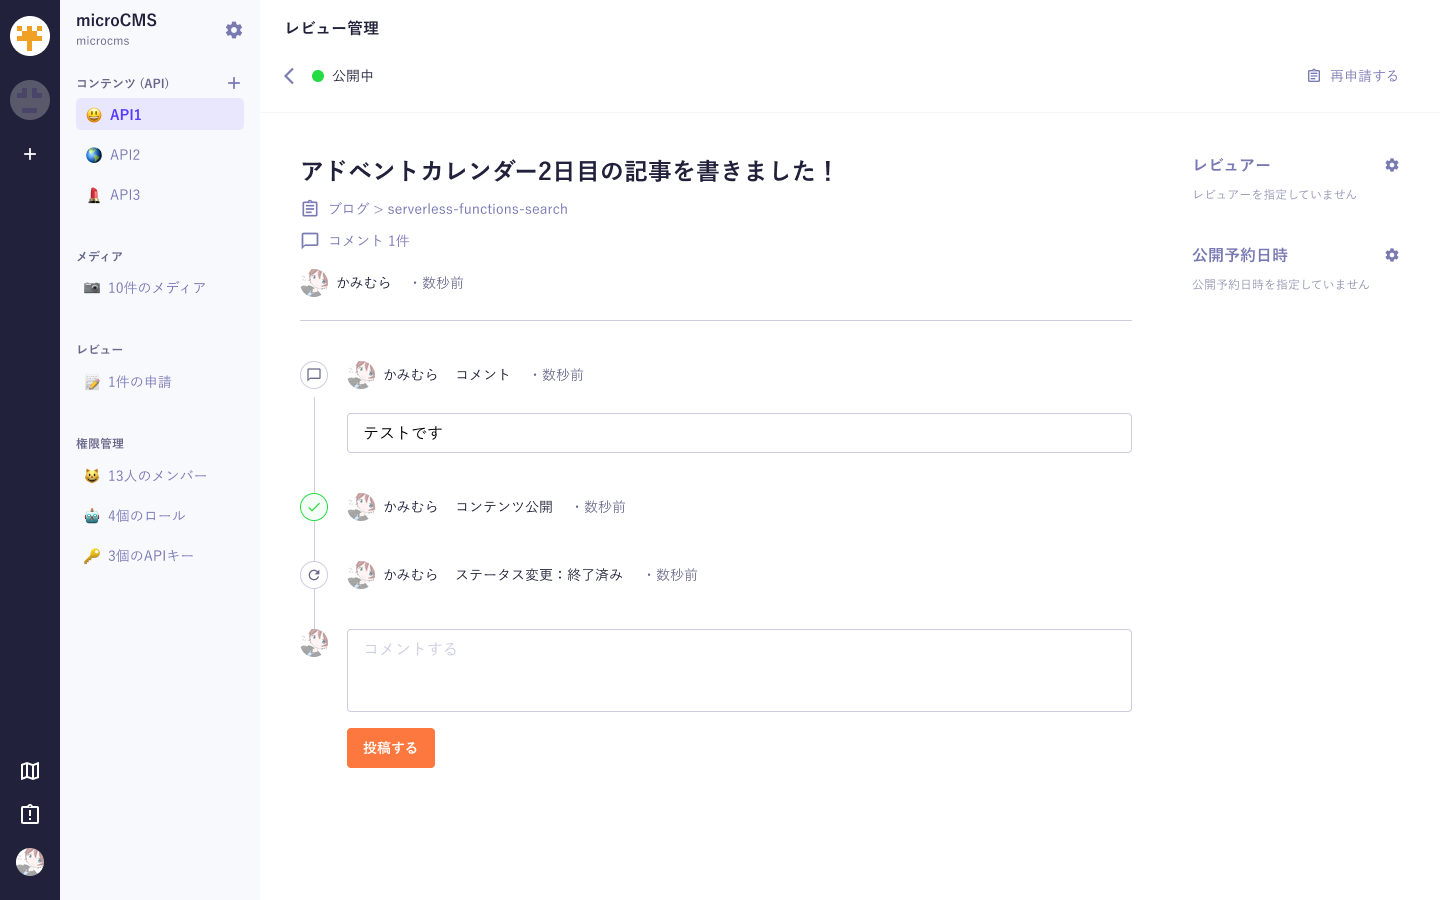Image resolution: width=1440 pixels, height=900 pixels.
Task: Open the documentation map icon in left rail
Action: tap(30, 771)
